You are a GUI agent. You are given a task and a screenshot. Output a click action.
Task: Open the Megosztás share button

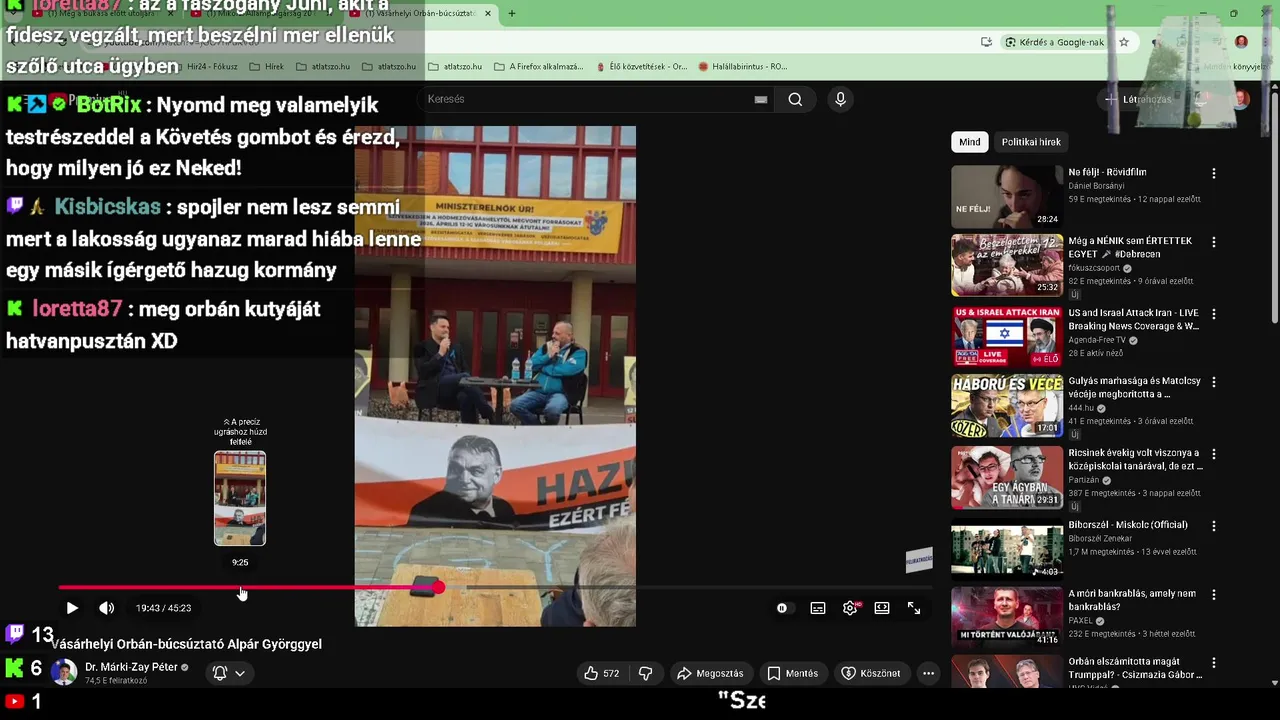[x=711, y=673]
